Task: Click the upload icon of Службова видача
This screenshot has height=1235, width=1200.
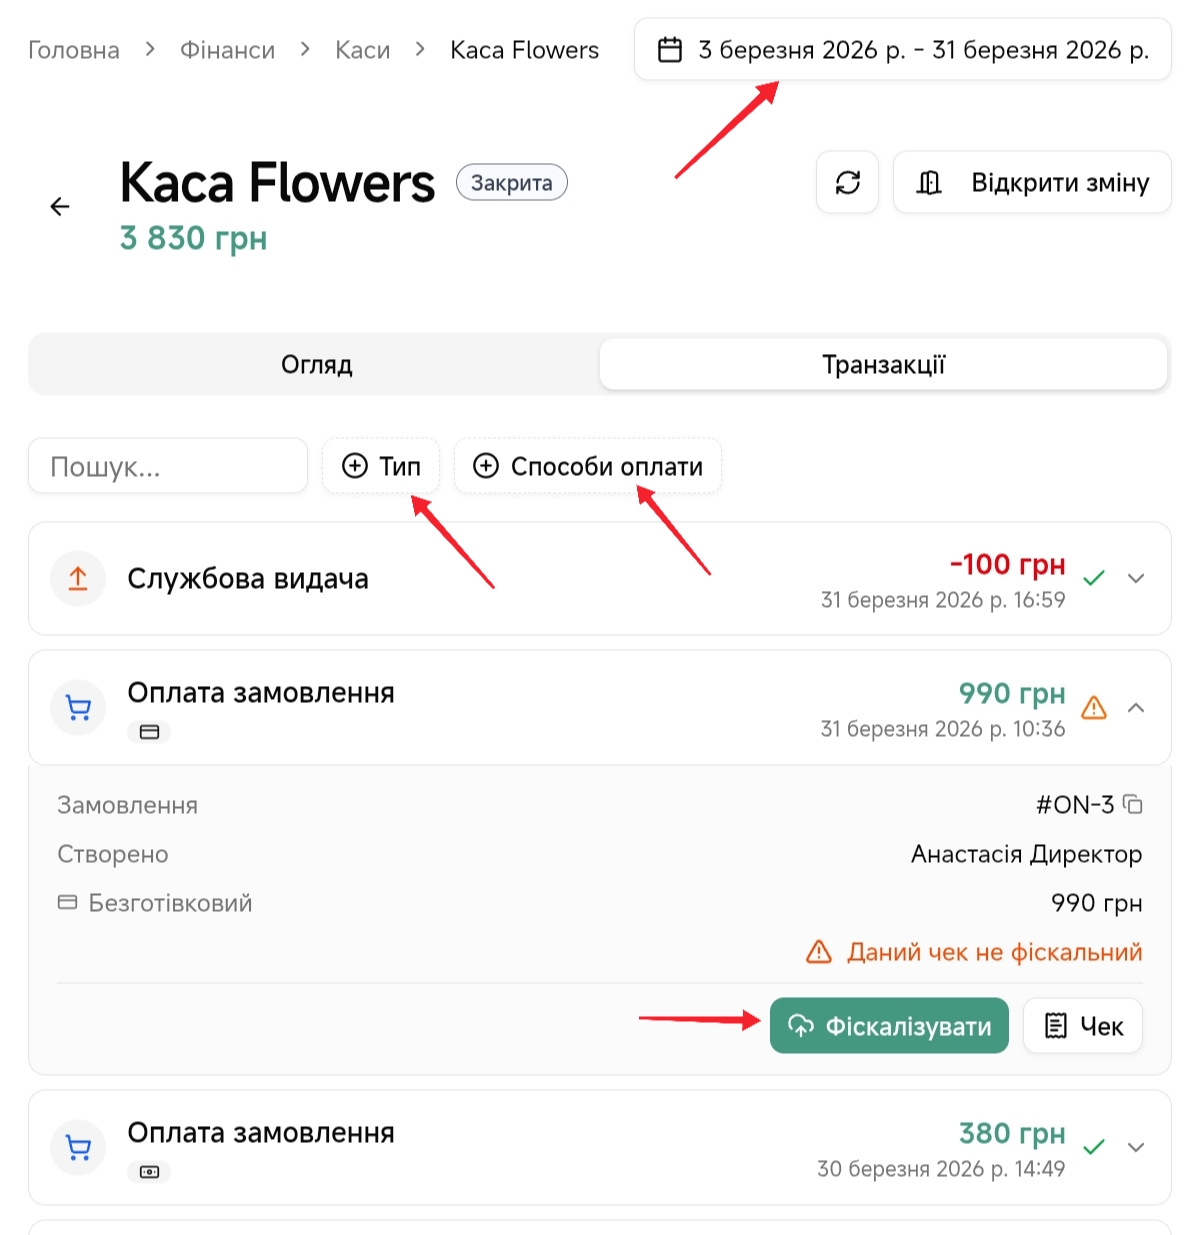Action: (x=78, y=579)
